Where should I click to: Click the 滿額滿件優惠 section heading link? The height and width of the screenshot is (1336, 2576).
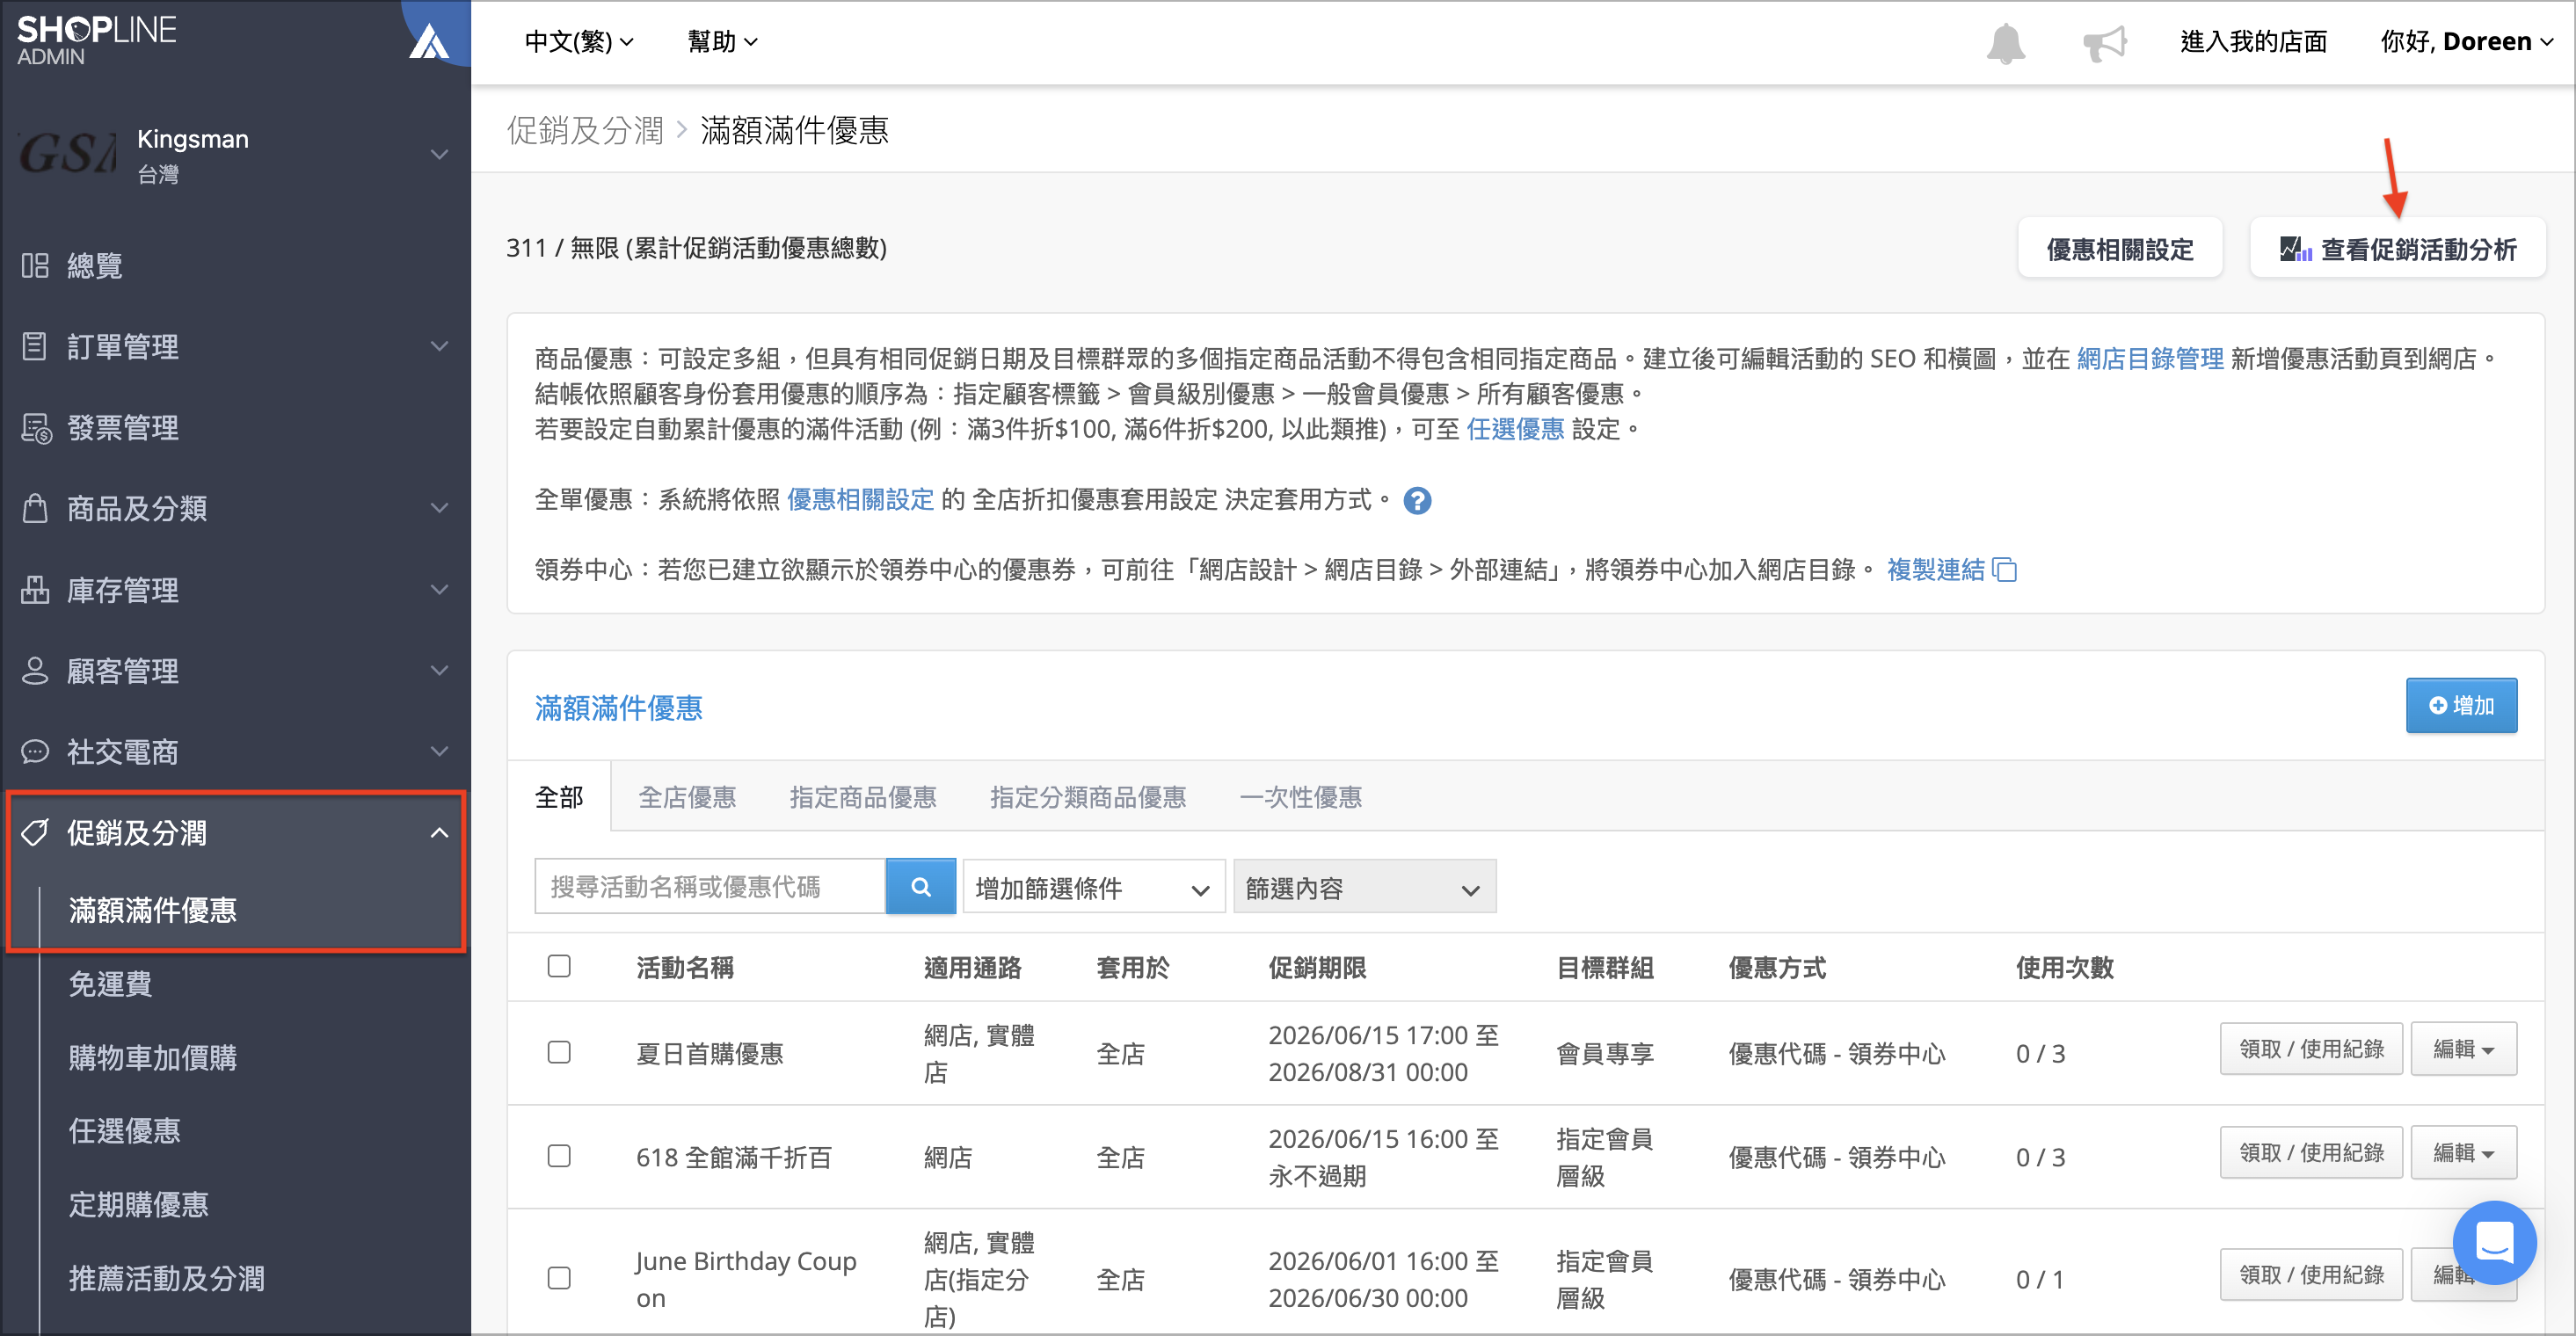[x=618, y=708]
